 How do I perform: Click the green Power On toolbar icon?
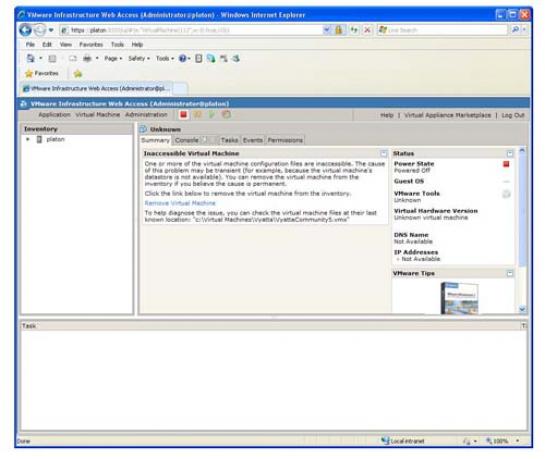coord(212,115)
